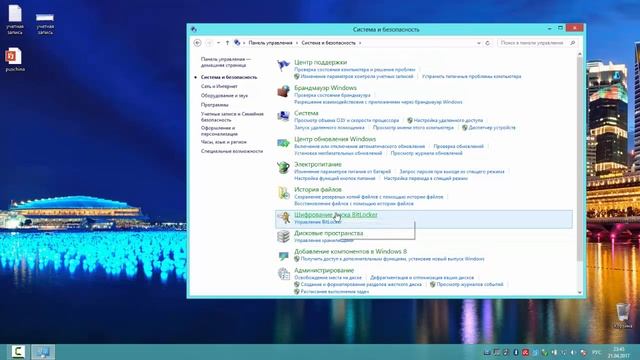
Task: Open Администрирование heading link
Action: [324, 270]
